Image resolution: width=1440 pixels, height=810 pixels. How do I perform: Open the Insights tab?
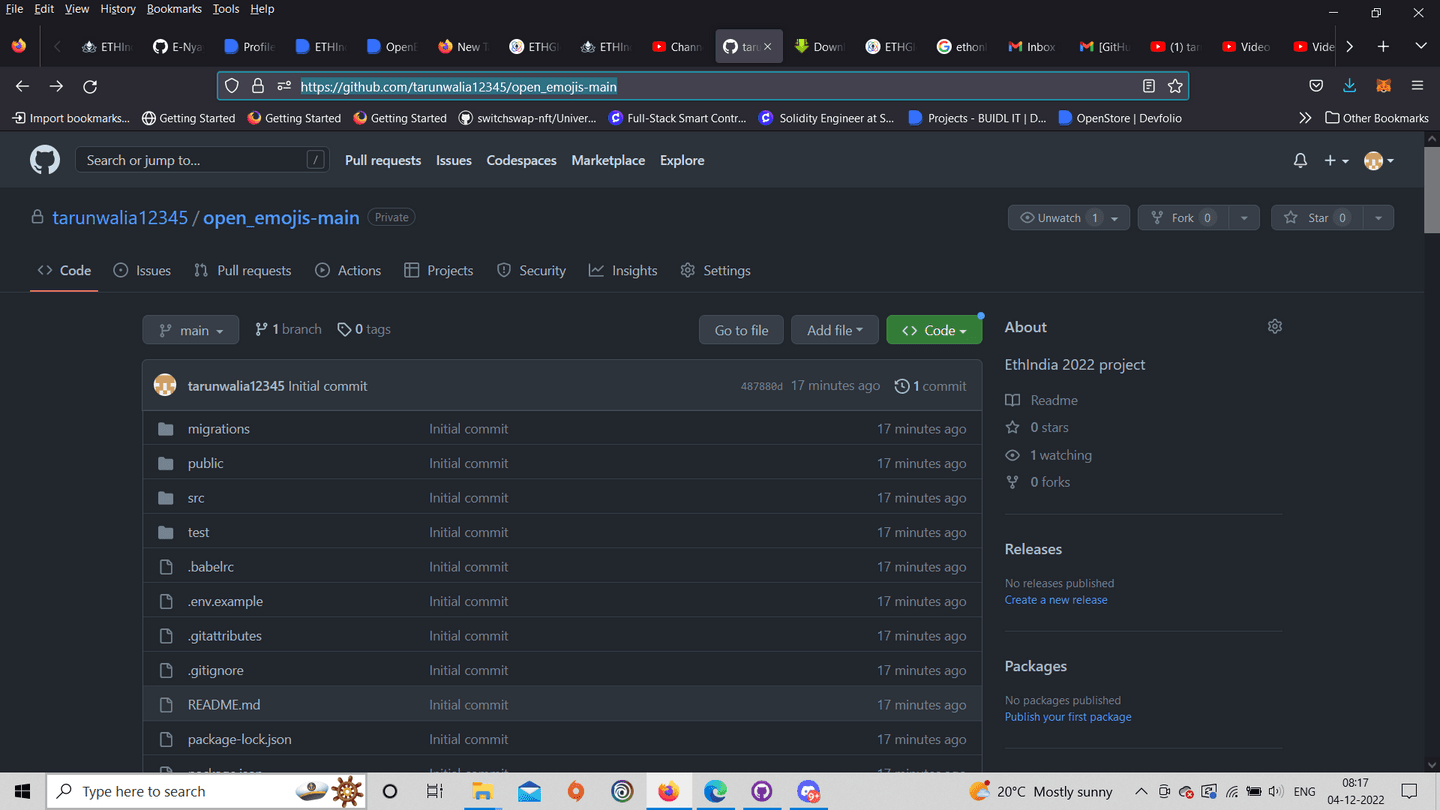[623, 271]
